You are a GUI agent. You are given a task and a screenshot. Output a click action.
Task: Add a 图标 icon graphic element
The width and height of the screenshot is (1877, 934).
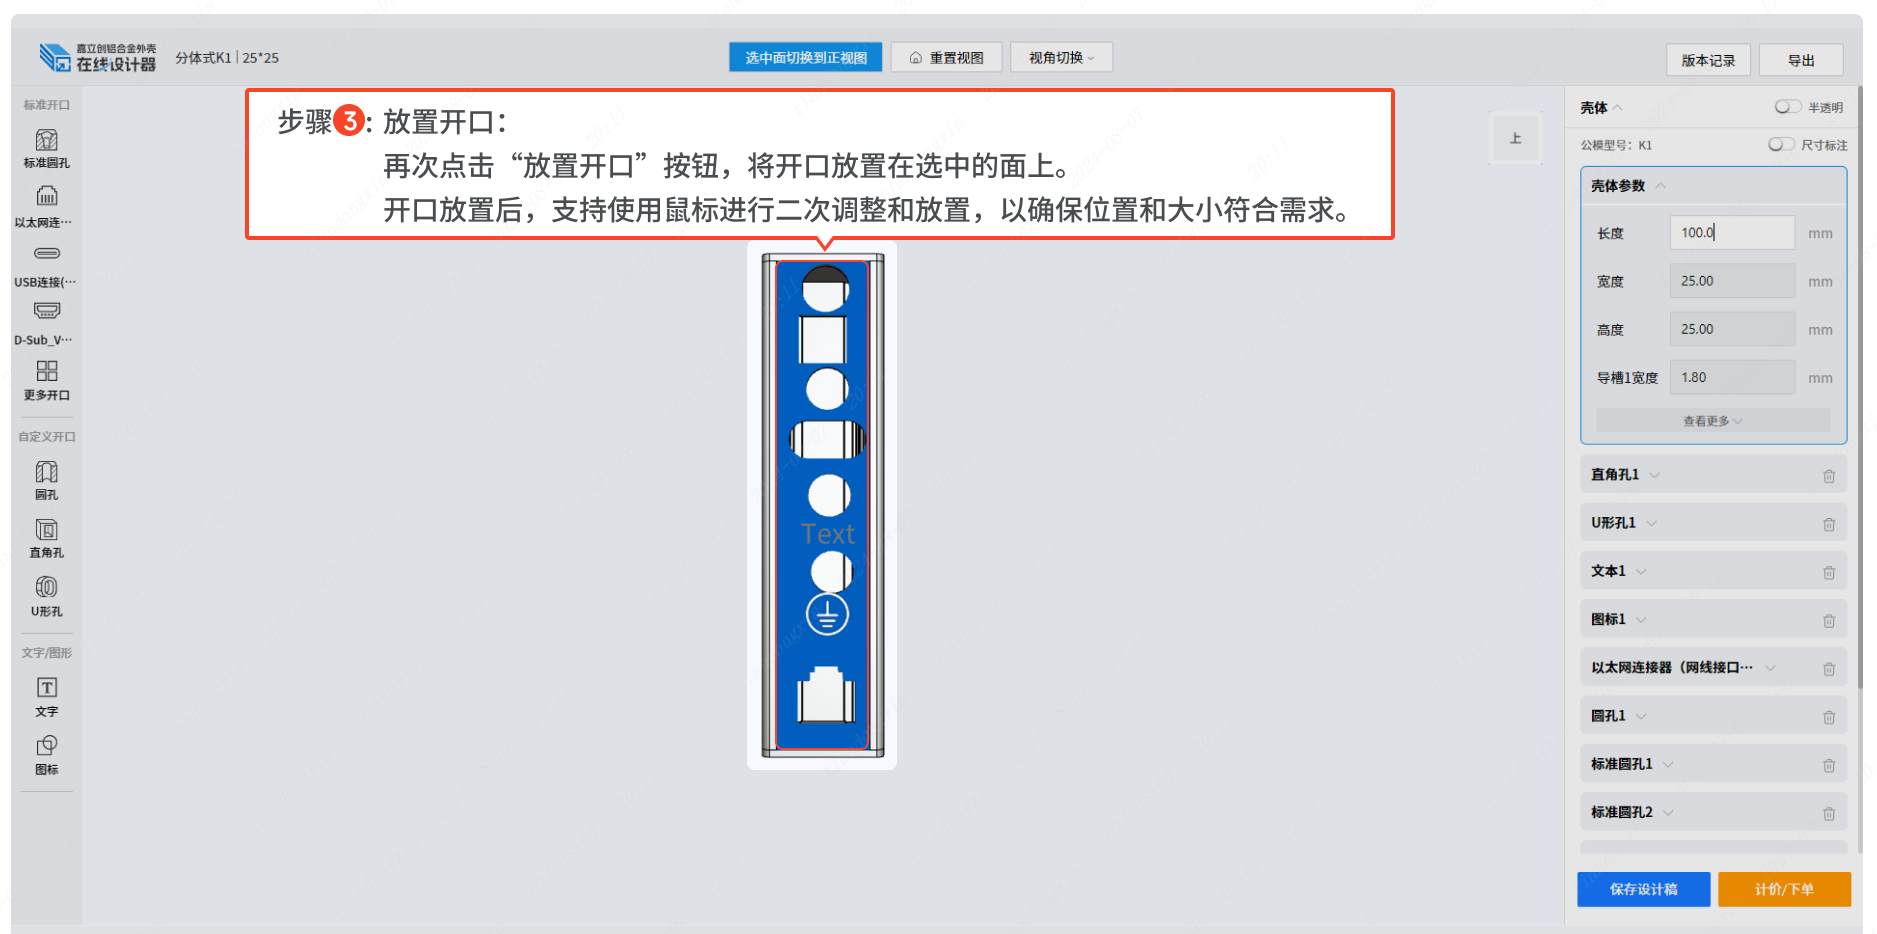click(x=46, y=755)
